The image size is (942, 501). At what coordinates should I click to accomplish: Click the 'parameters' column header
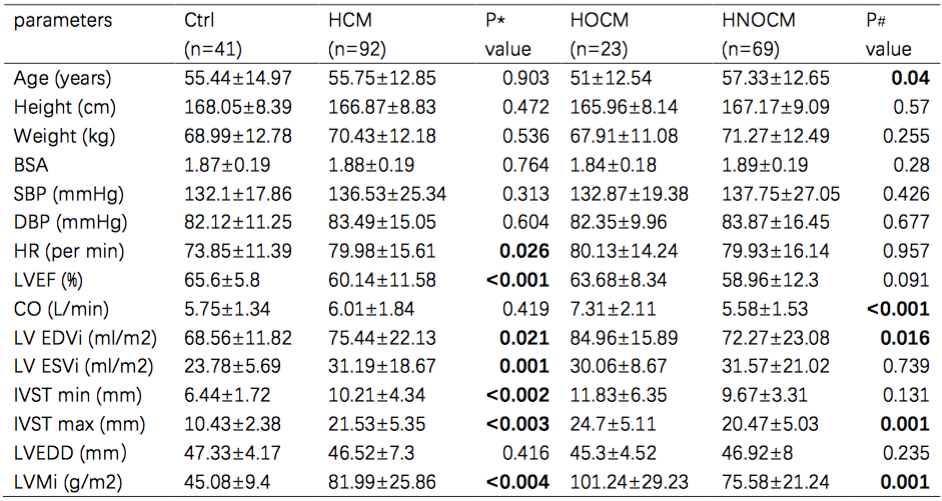(63, 21)
